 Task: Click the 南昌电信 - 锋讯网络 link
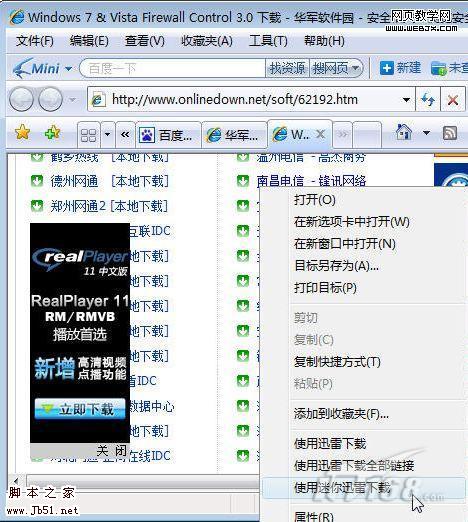(x=311, y=181)
